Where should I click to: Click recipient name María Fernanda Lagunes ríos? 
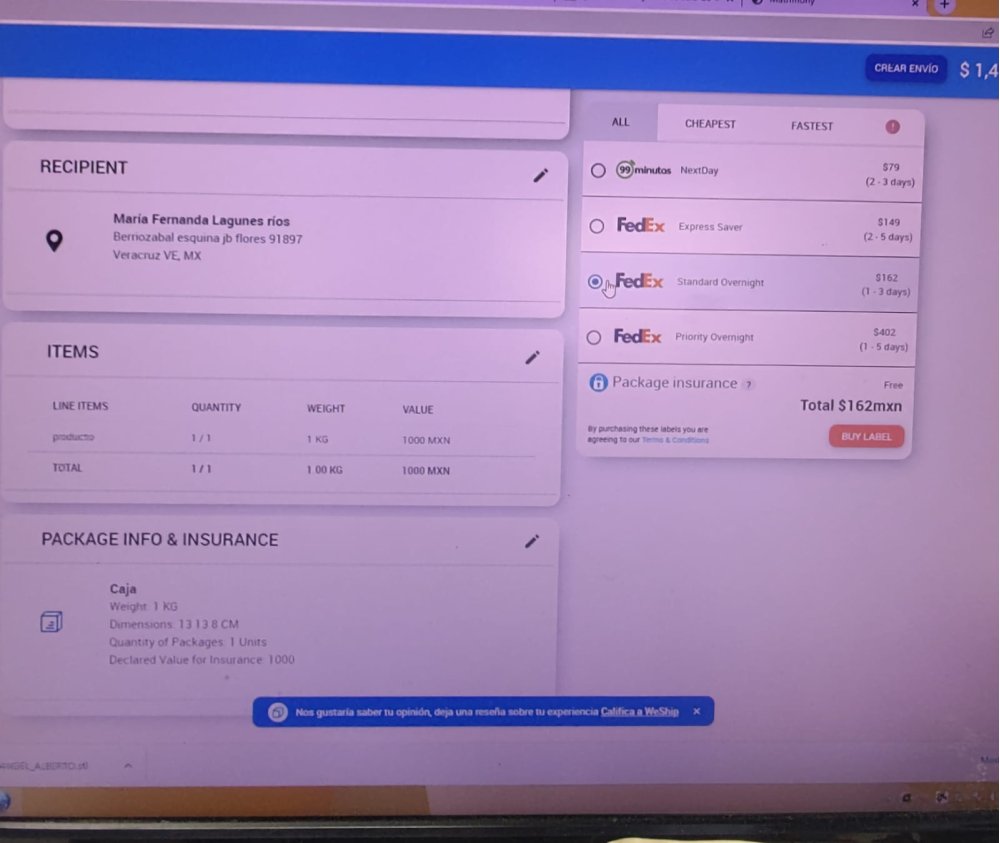(202, 220)
